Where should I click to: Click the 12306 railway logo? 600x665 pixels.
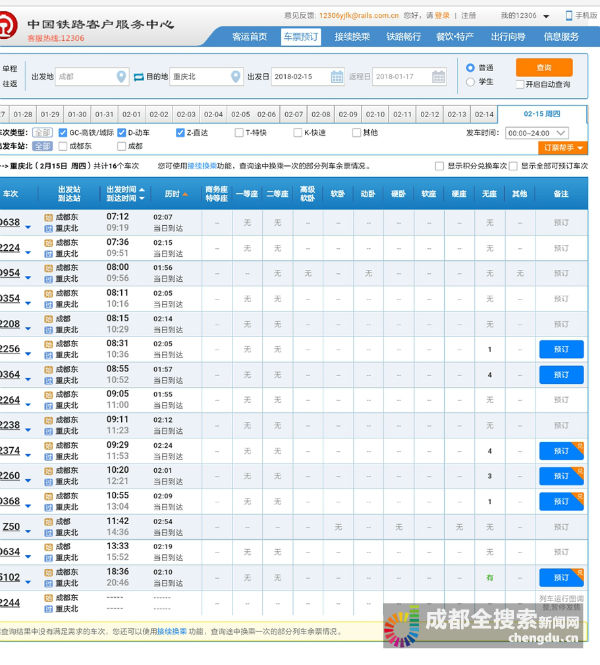11,29
